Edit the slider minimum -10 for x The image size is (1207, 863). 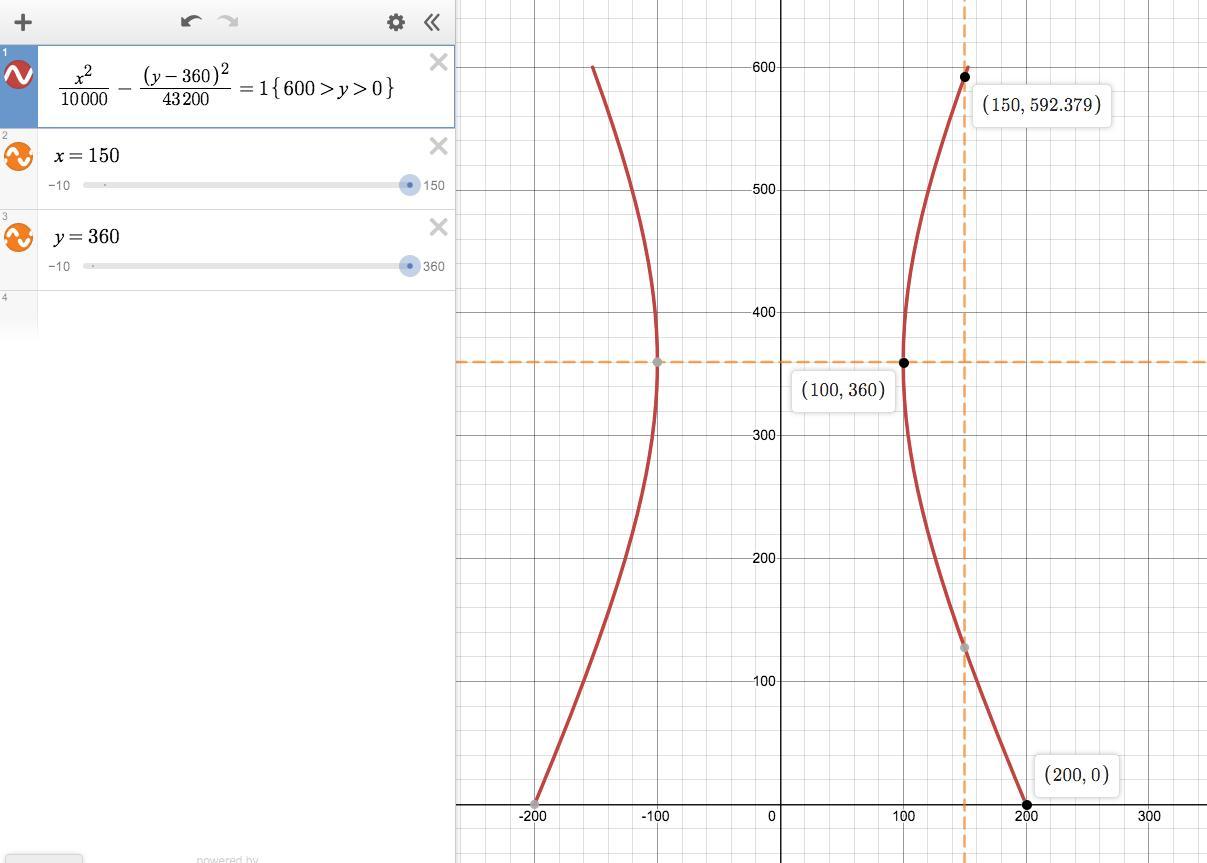[x=59, y=186]
